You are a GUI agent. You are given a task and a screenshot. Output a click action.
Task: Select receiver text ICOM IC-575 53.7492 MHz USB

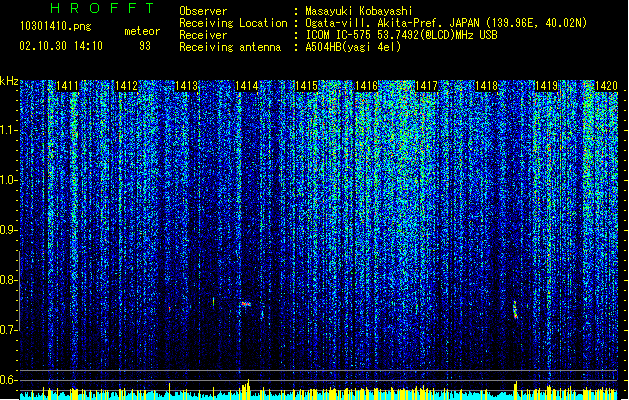[401, 35]
